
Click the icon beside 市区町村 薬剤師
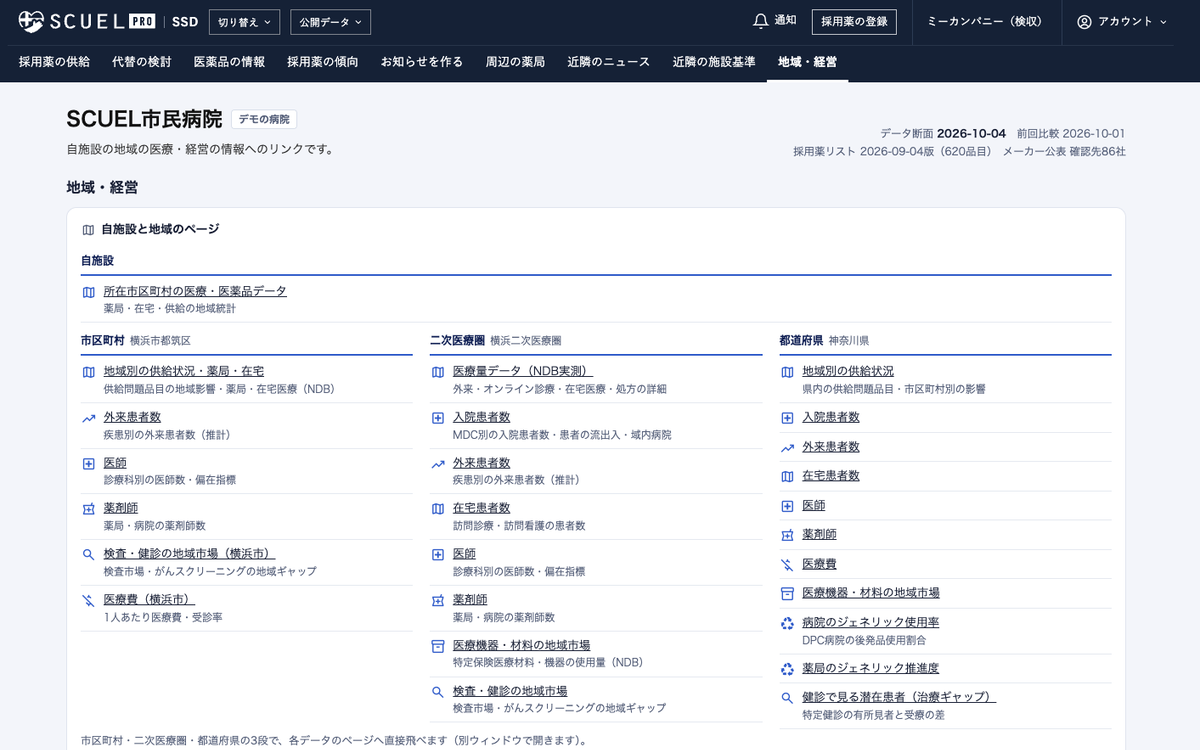coord(88,509)
